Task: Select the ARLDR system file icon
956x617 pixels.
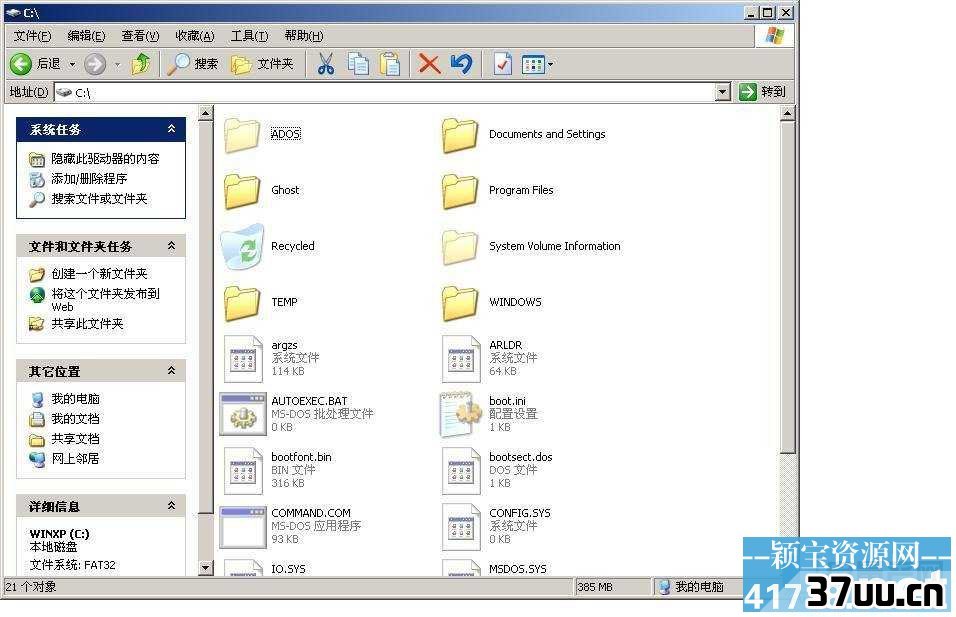Action: (461, 359)
